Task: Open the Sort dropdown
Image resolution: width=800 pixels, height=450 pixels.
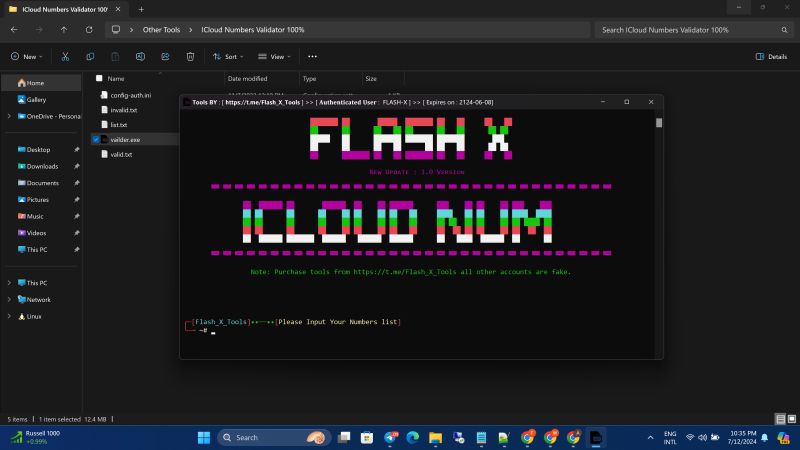Action: coord(228,57)
